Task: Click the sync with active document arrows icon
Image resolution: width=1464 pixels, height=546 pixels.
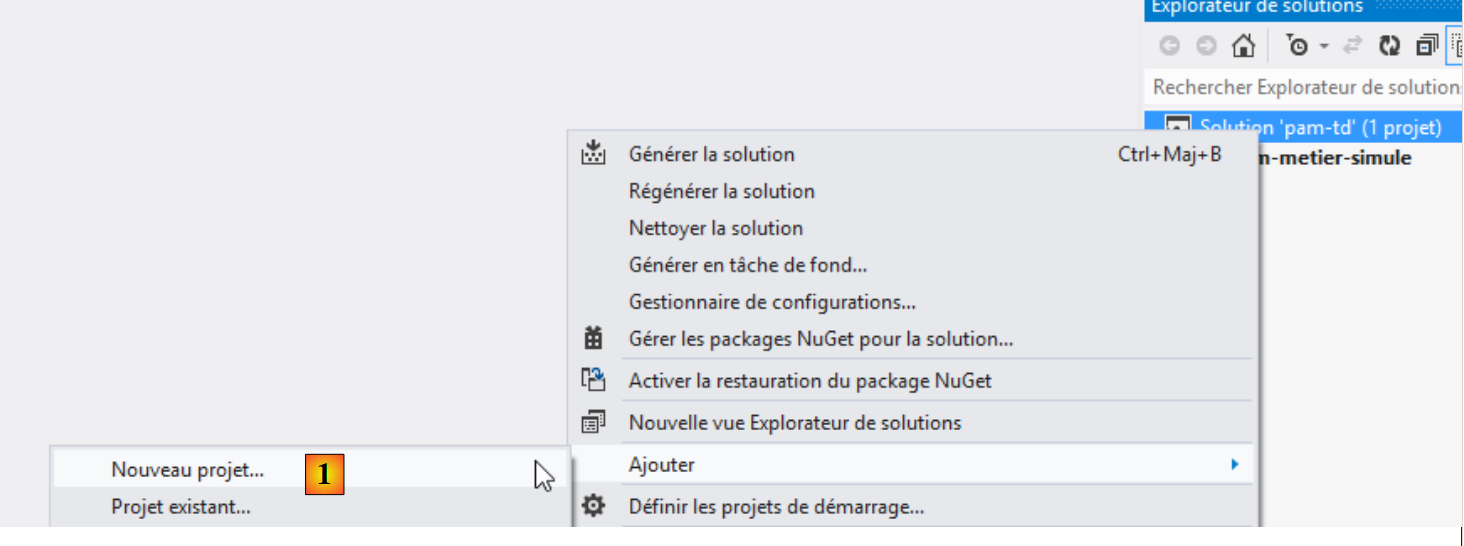Action: [1352, 46]
